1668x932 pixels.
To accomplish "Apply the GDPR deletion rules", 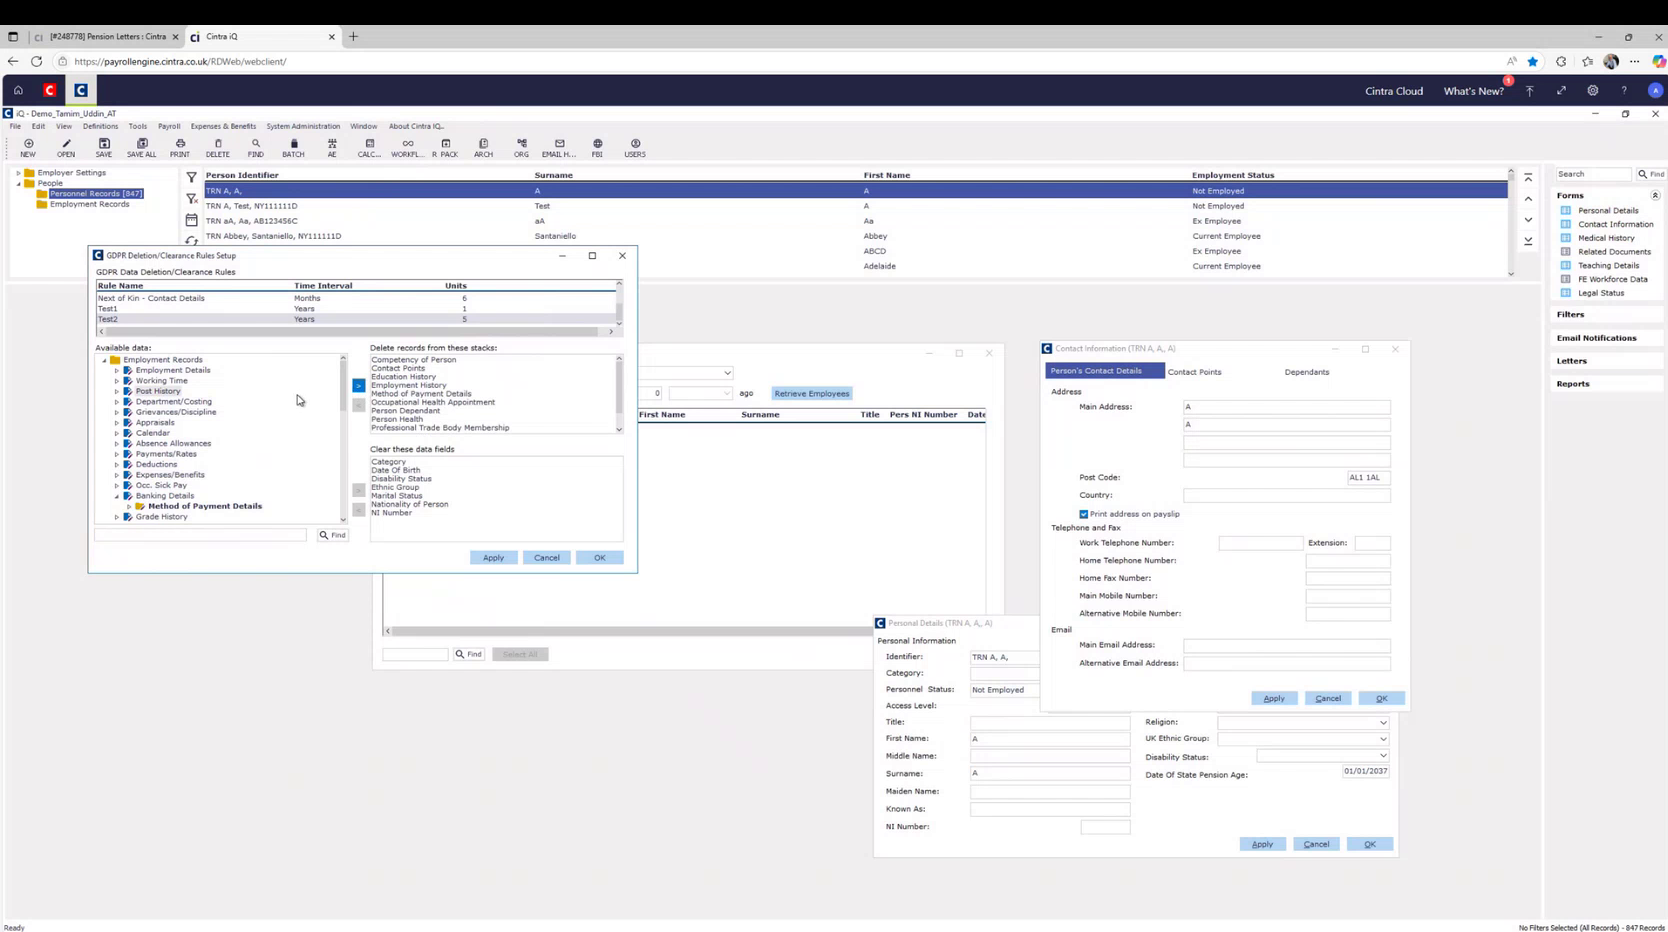I will click(493, 557).
